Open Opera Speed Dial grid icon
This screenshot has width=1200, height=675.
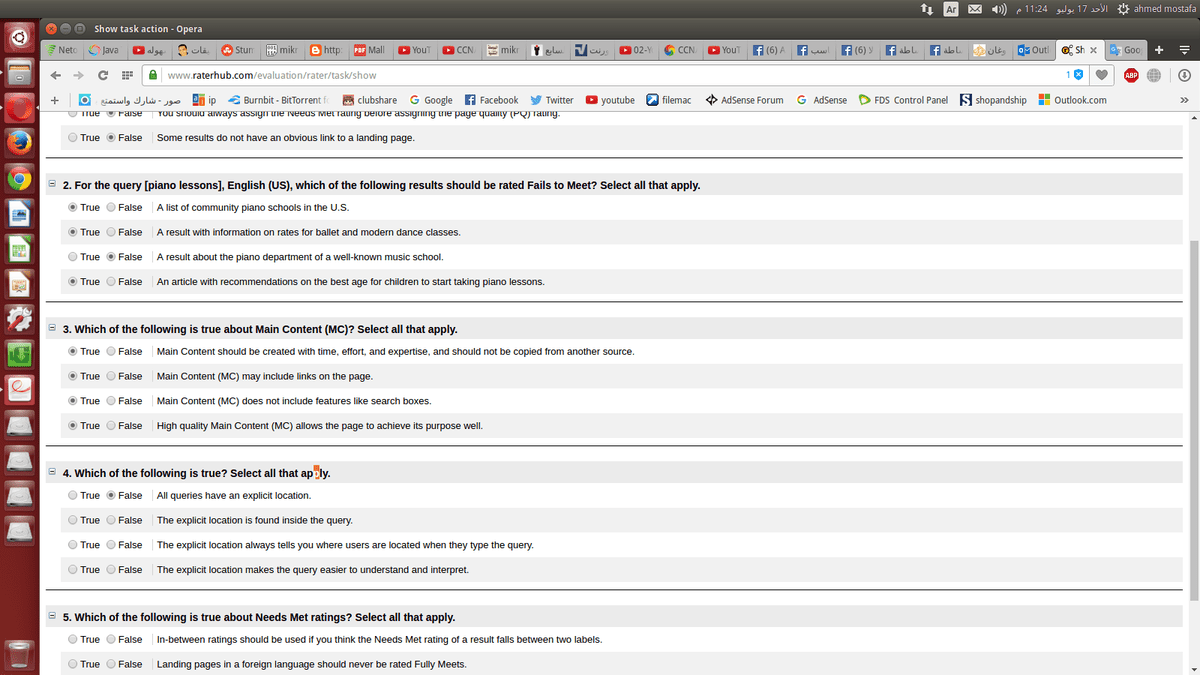[x=127, y=75]
